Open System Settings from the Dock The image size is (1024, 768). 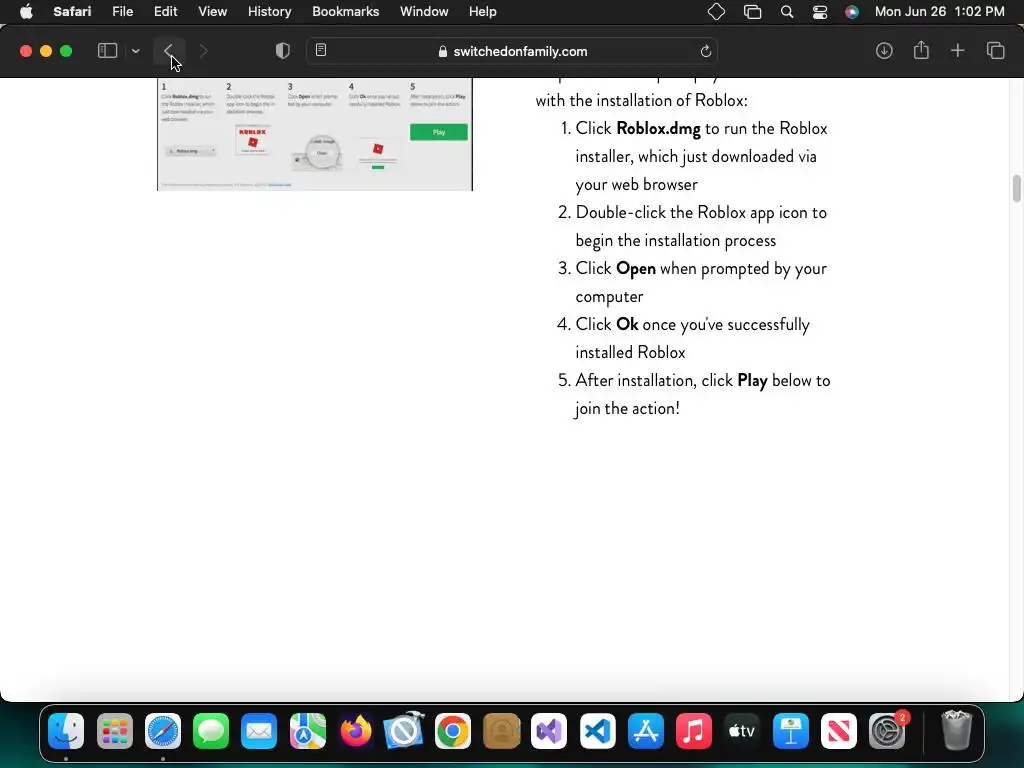887,731
